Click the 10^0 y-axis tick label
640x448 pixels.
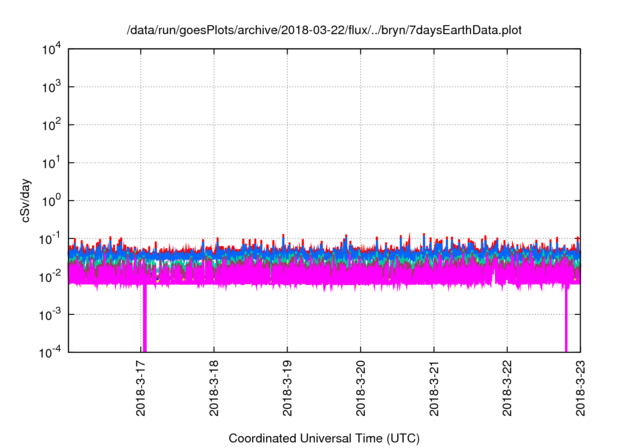point(51,201)
